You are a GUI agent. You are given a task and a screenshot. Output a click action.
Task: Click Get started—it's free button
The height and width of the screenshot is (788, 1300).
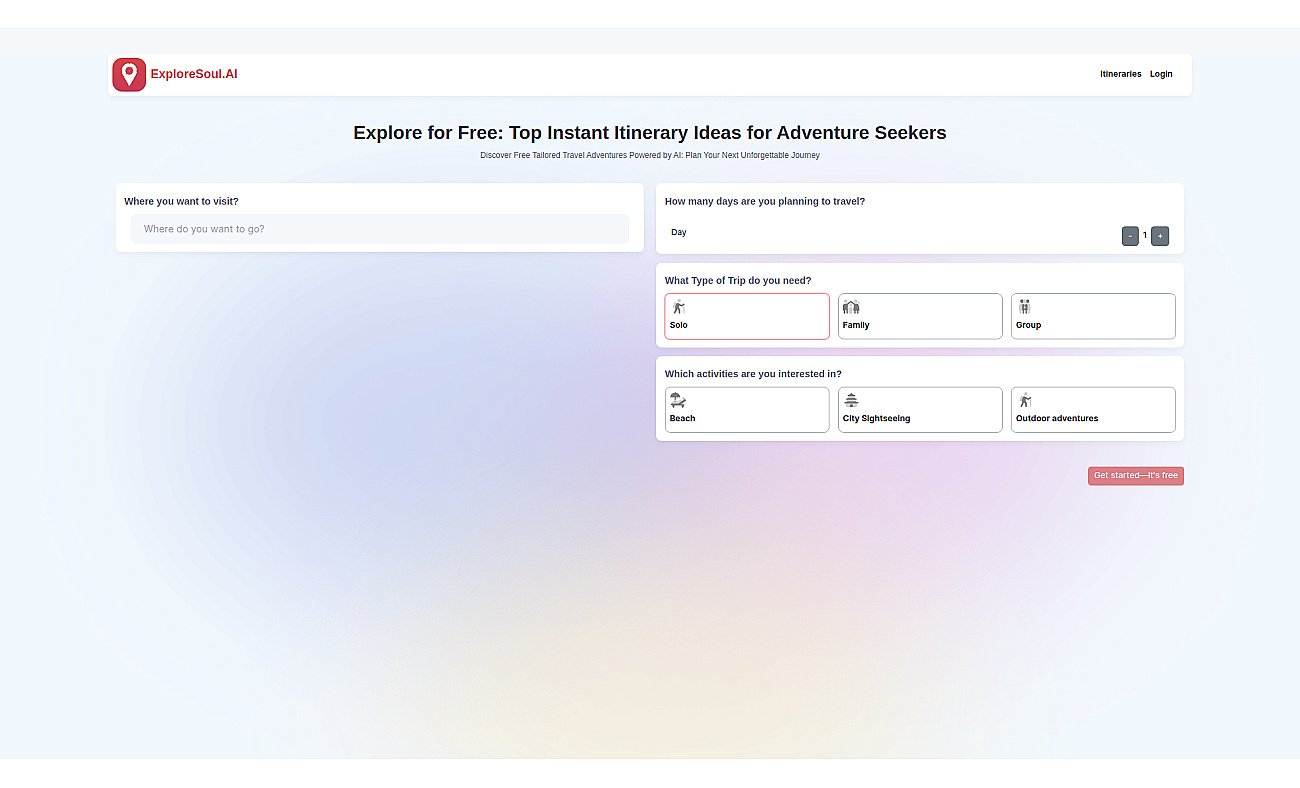1136,476
